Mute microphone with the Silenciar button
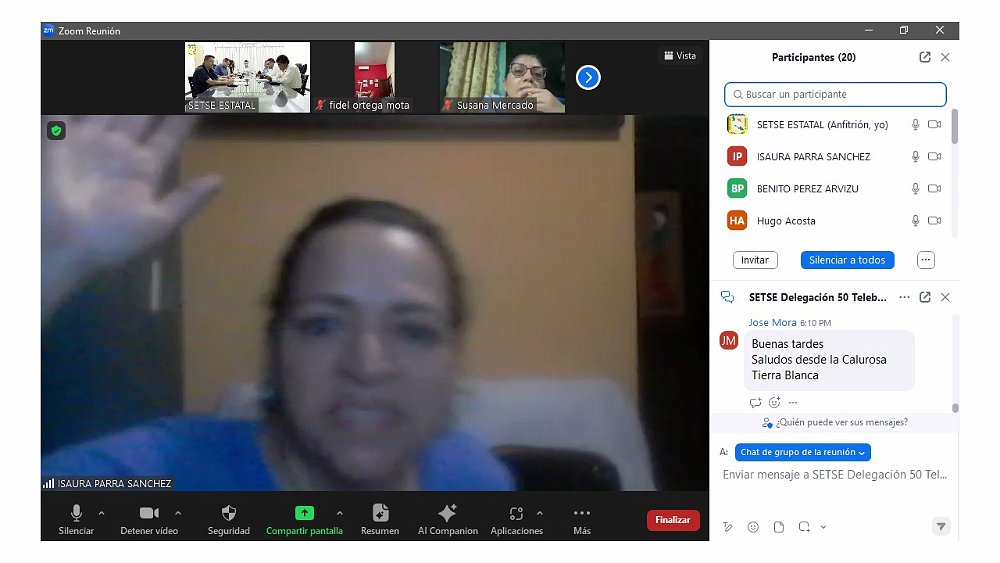The width and height of the screenshot is (1000, 563). click(x=76, y=514)
